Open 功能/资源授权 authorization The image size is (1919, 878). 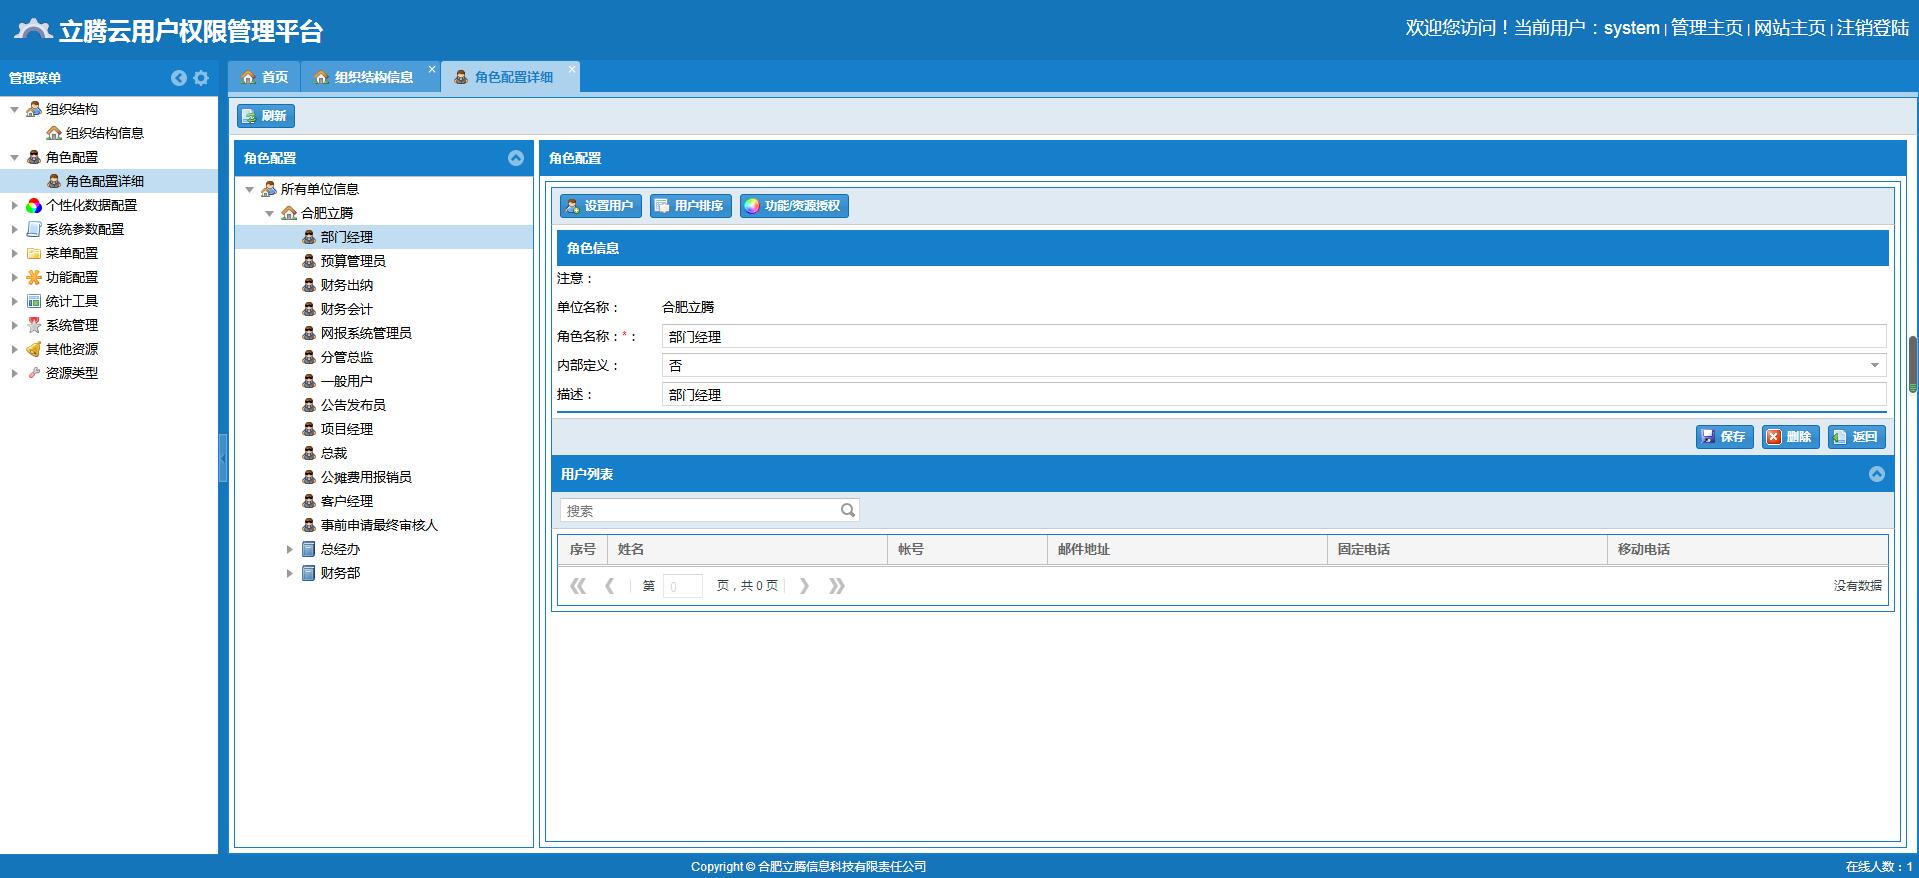tap(794, 206)
